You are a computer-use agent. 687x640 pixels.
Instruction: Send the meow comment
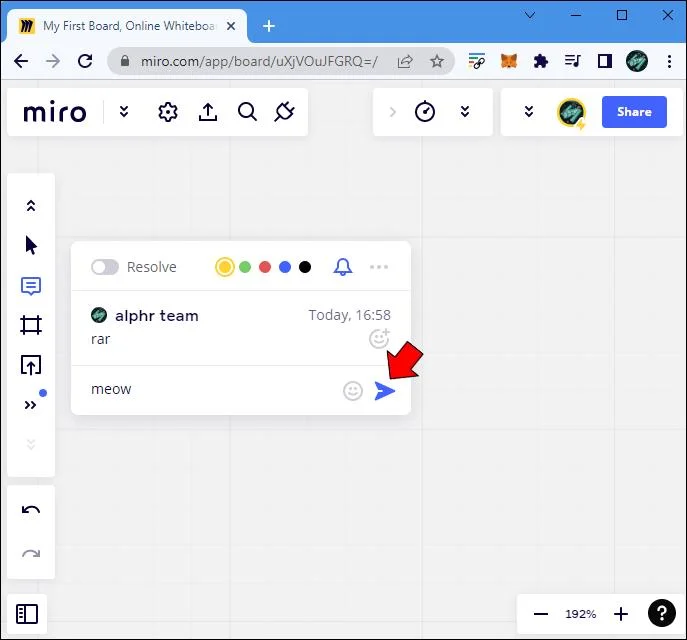[385, 391]
